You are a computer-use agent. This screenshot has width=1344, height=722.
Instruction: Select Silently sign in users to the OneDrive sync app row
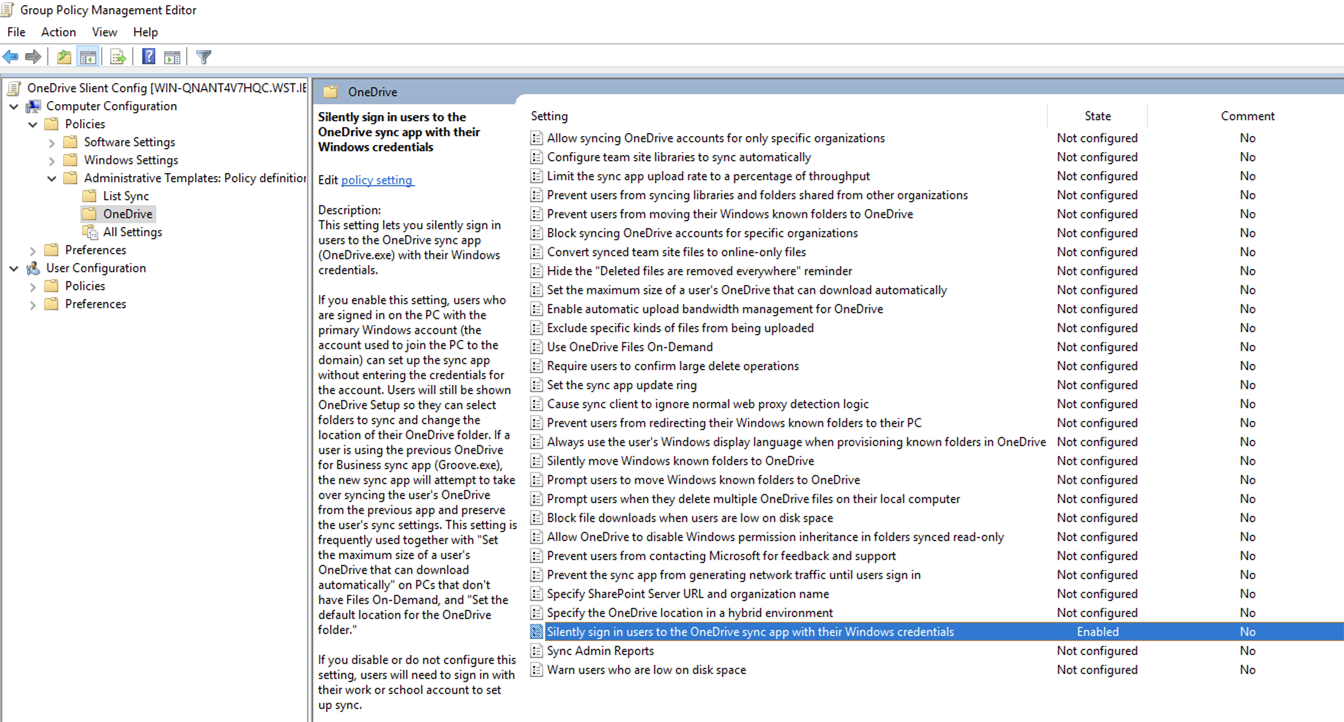pos(935,632)
